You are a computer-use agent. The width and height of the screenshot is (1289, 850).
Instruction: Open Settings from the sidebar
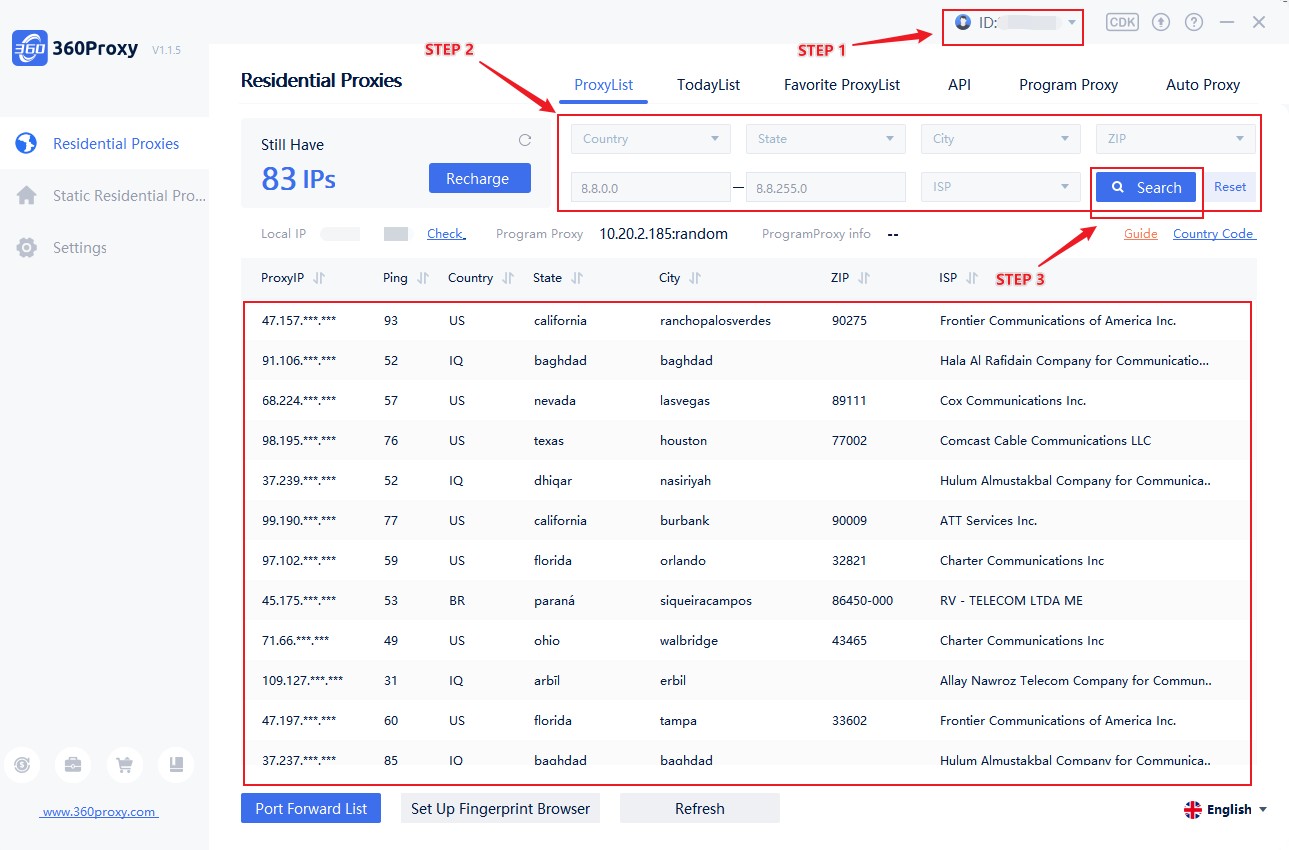click(104, 248)
